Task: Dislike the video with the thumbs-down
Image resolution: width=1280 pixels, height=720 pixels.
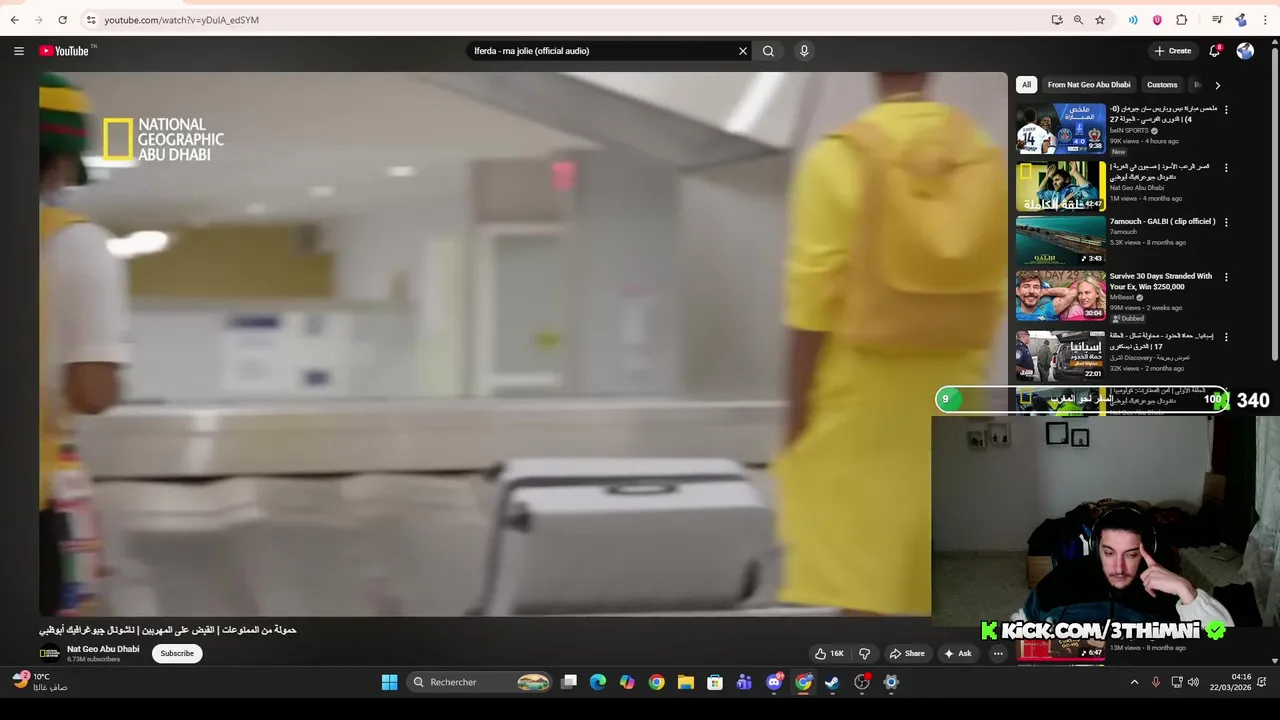Action: [x=865, y=654]
